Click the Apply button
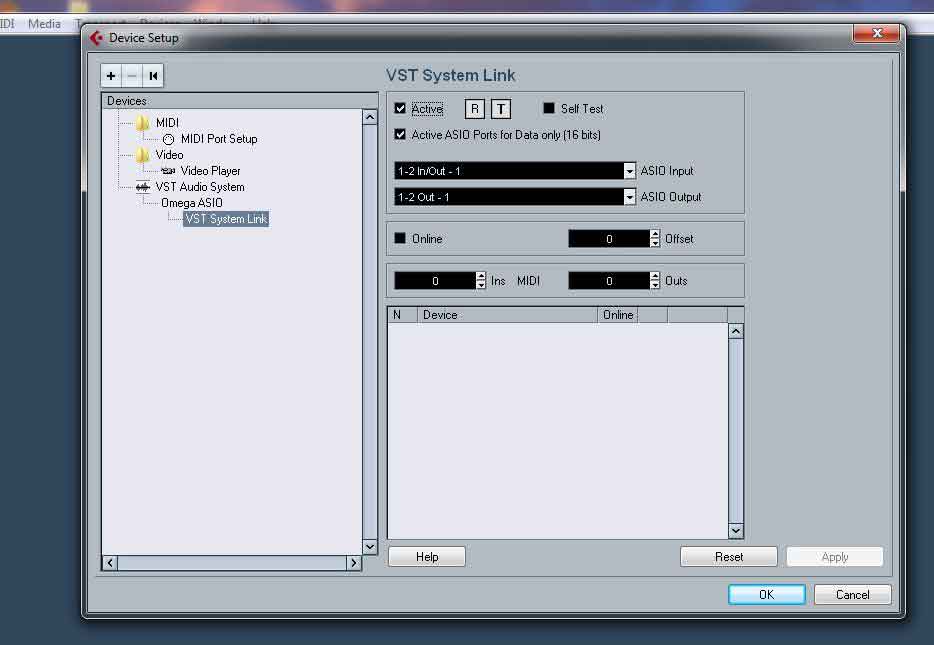Viewport: 934px width, 645px height. coord(835,557)
